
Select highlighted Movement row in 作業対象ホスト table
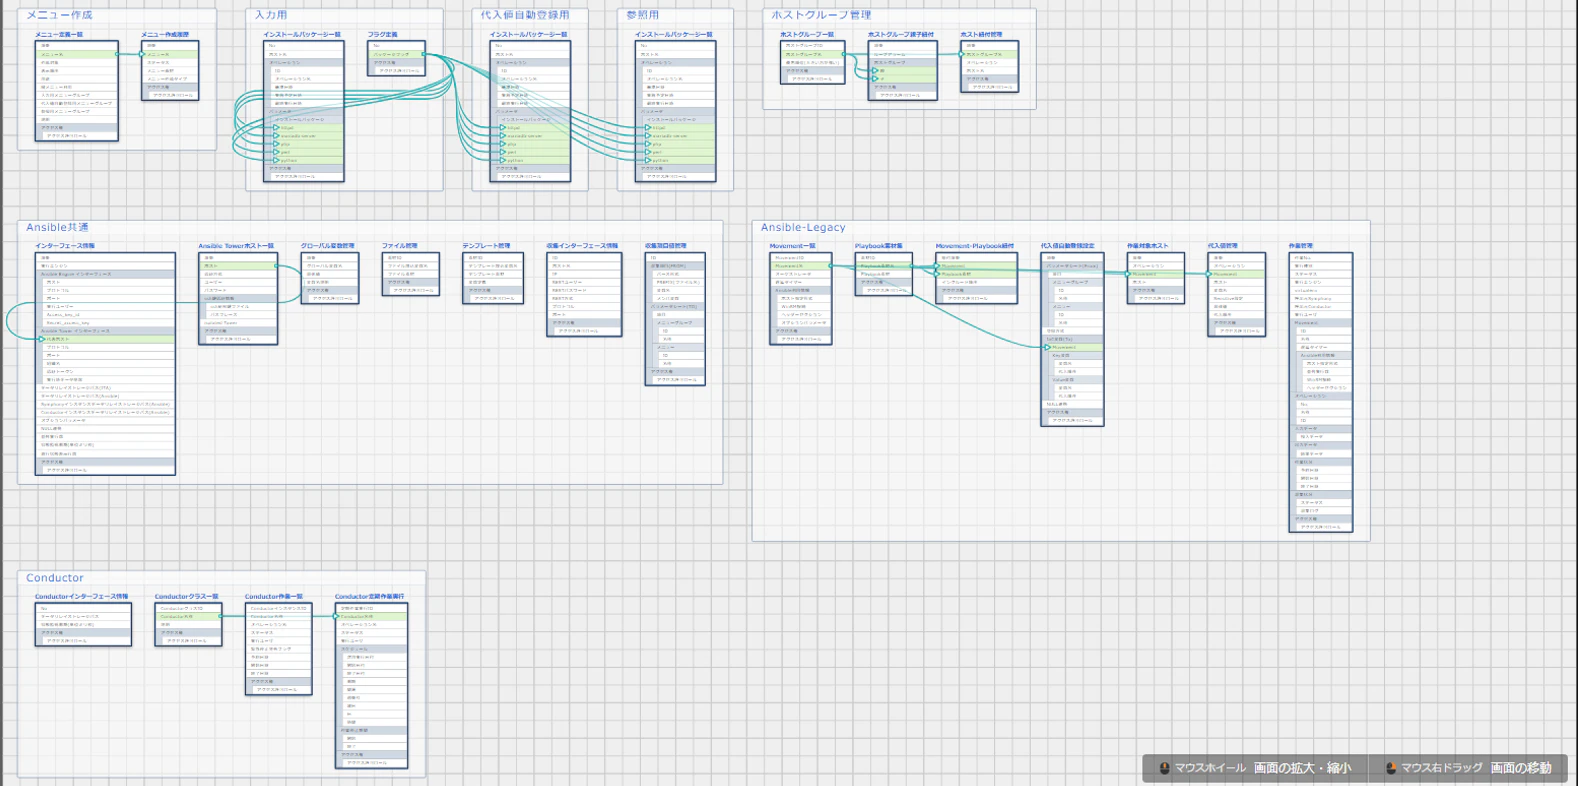pyautogui.click(x=1156, y=274)
